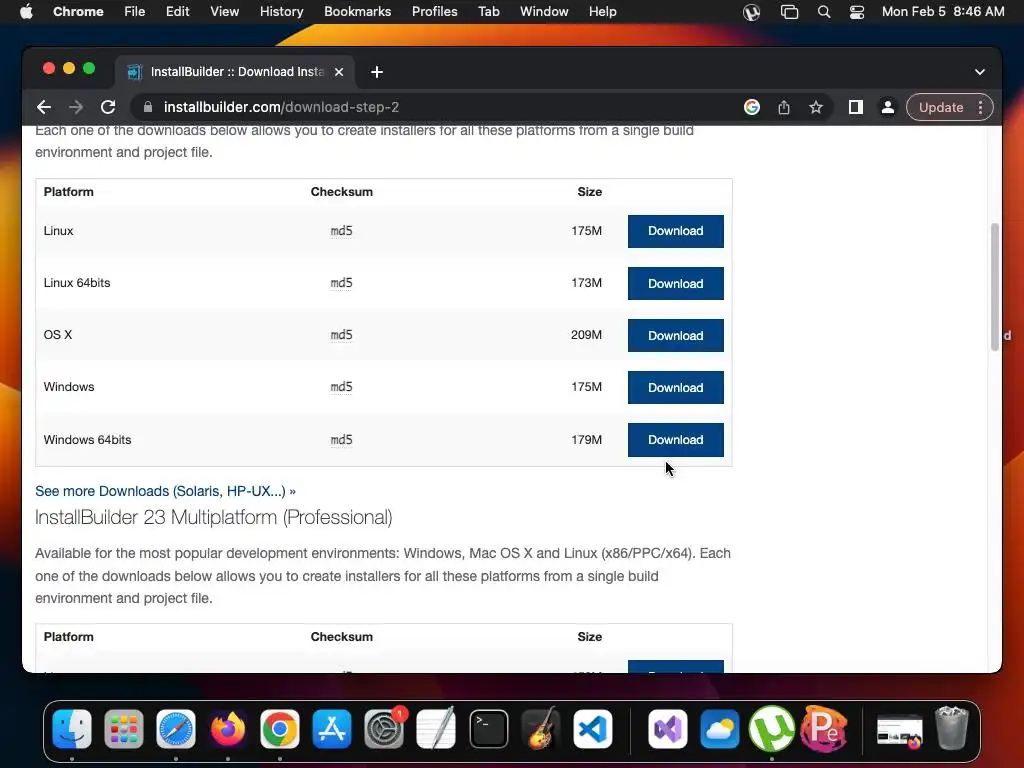Open Google Chrome from the dock
Screen dimensions: 1024x768
click(x=280, y=729)
